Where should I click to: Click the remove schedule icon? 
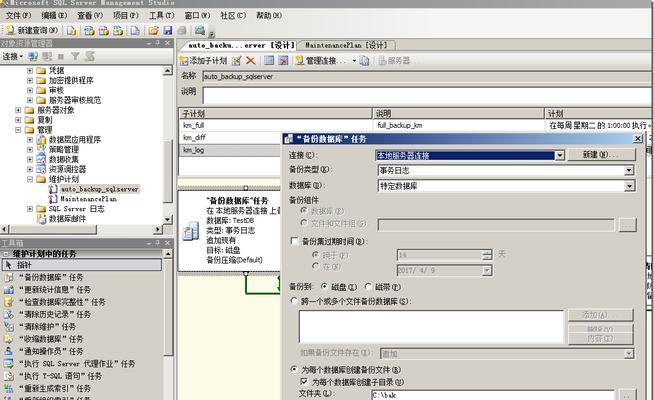283,60
